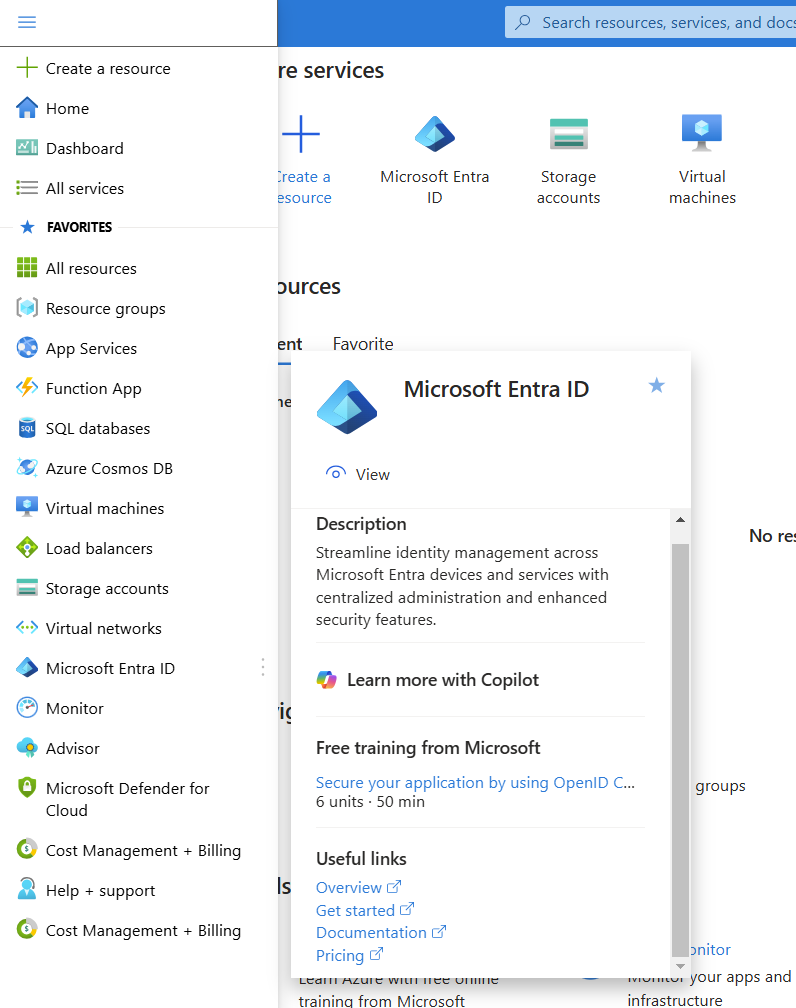Open Load balancers diamond icon
Screen dimensions: 796x1008
[26, 548]
